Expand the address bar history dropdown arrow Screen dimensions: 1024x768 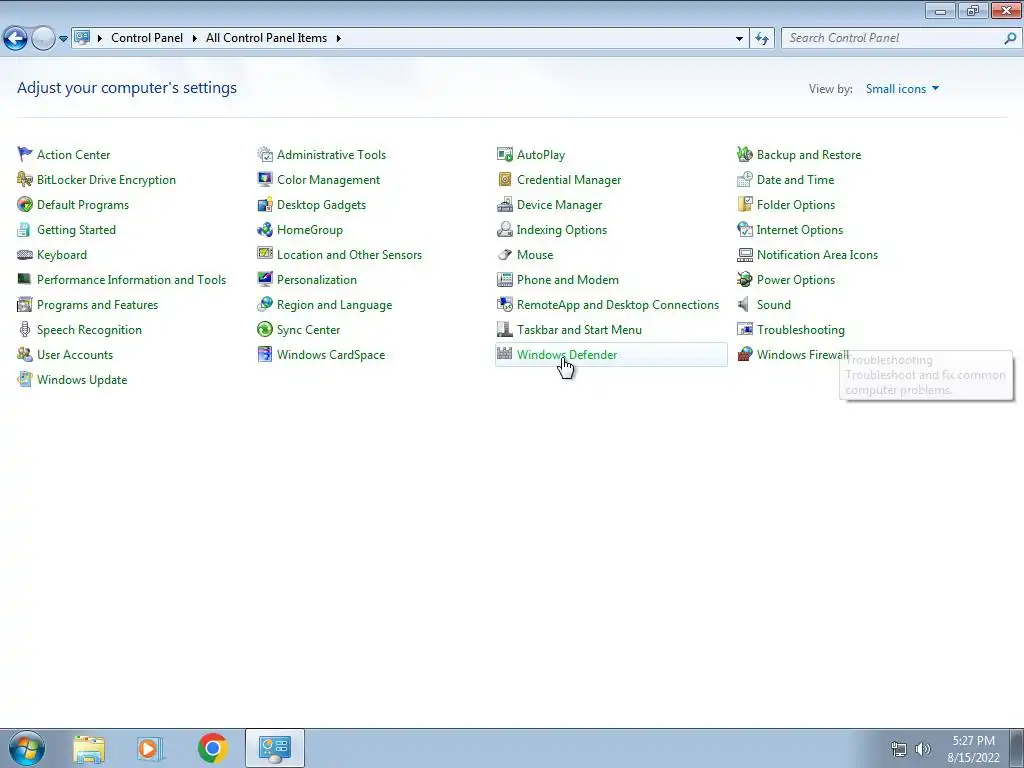739,38
